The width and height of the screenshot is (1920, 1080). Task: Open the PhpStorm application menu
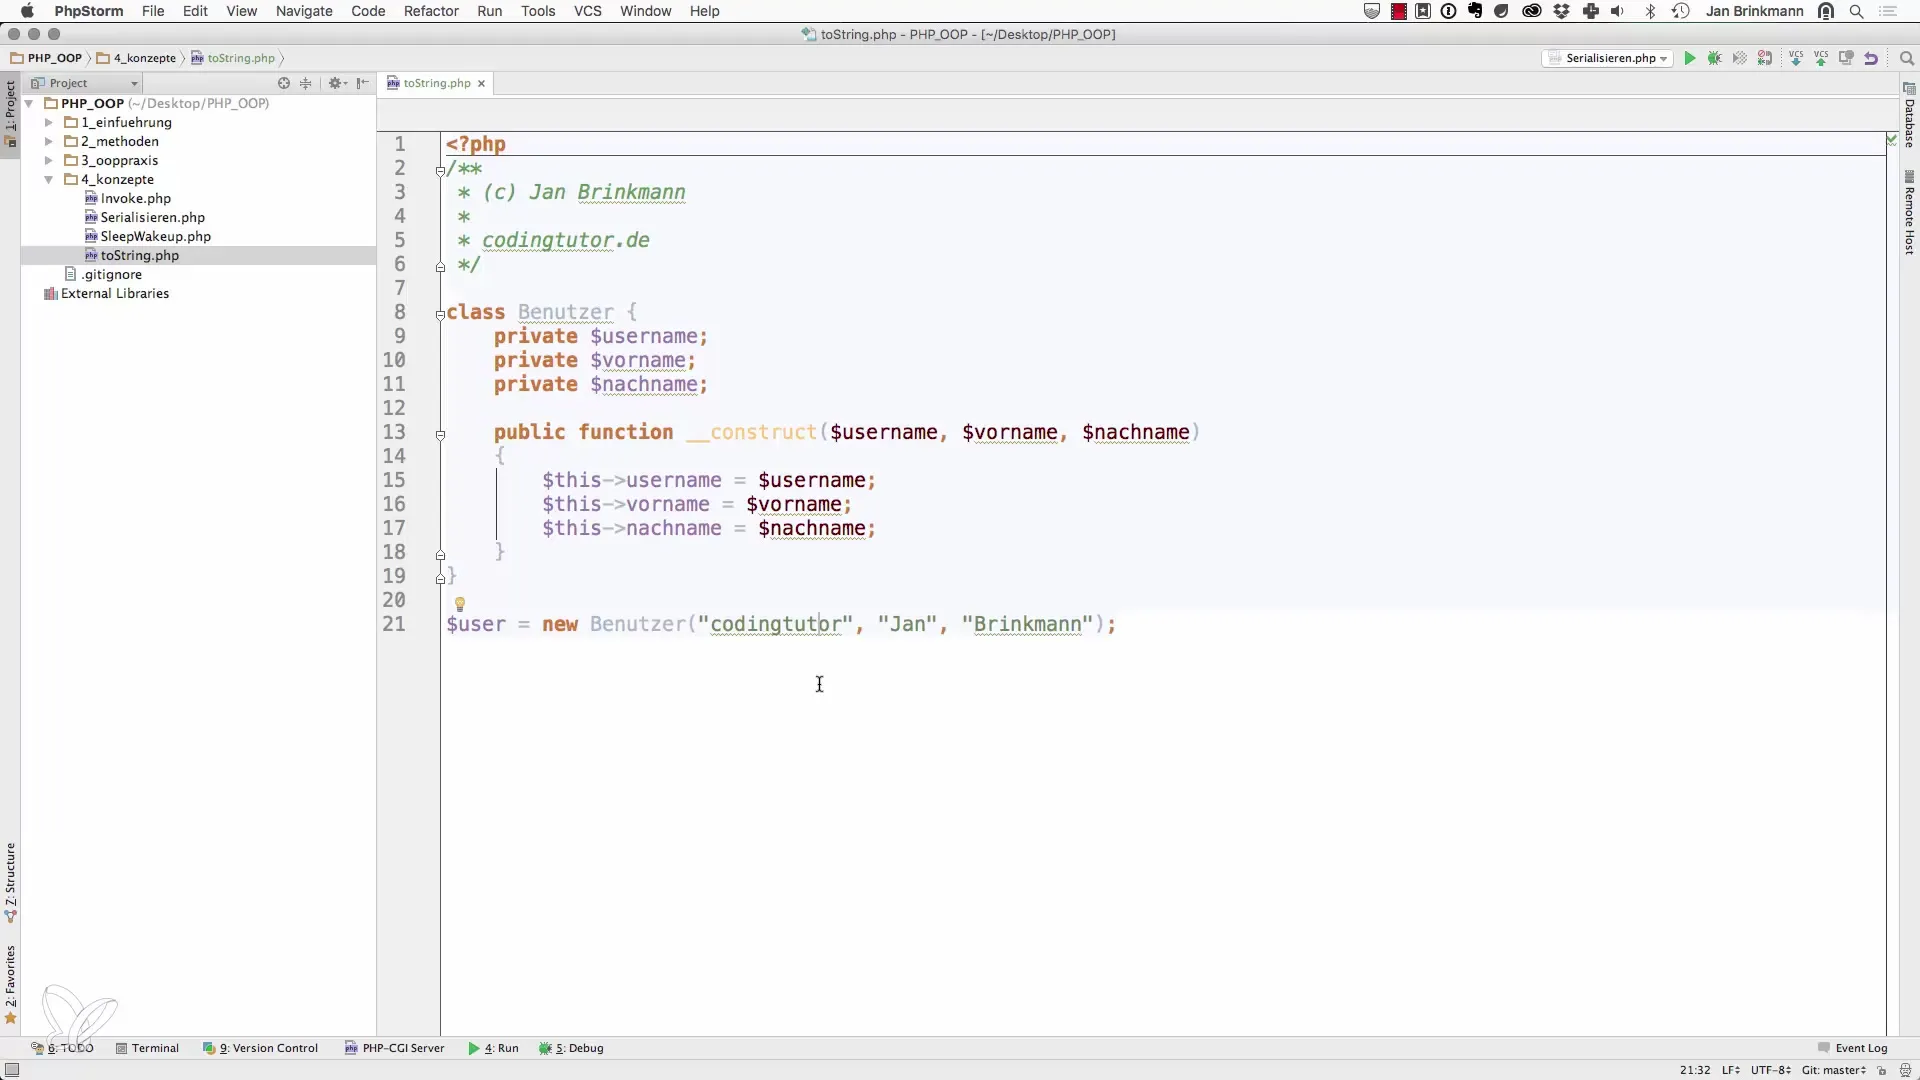tap(89, 11)
